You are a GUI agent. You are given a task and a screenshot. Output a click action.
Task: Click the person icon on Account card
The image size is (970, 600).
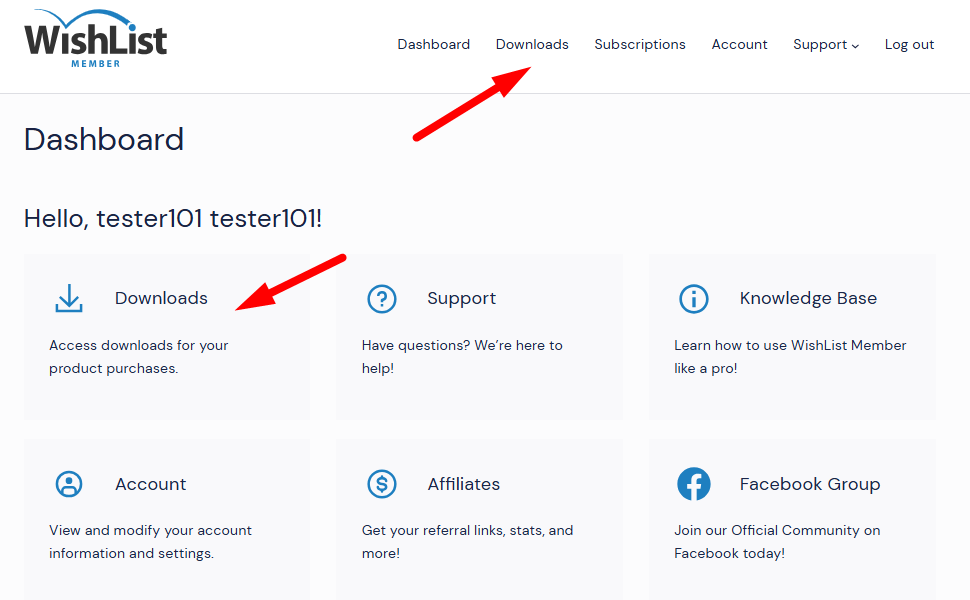[69, 484]
